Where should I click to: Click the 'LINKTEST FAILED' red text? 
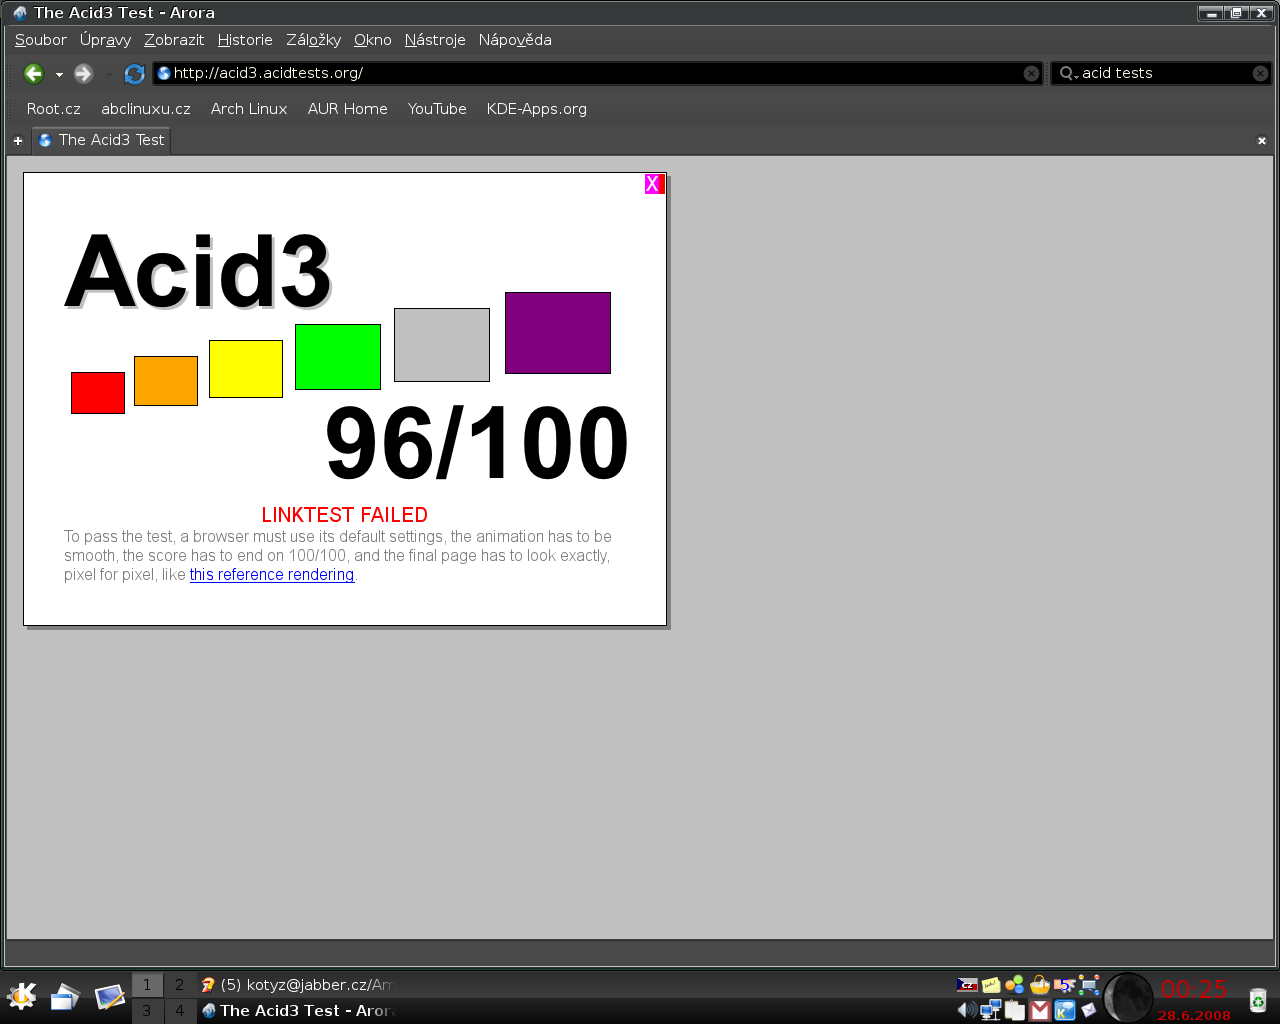tap(345, 515)
